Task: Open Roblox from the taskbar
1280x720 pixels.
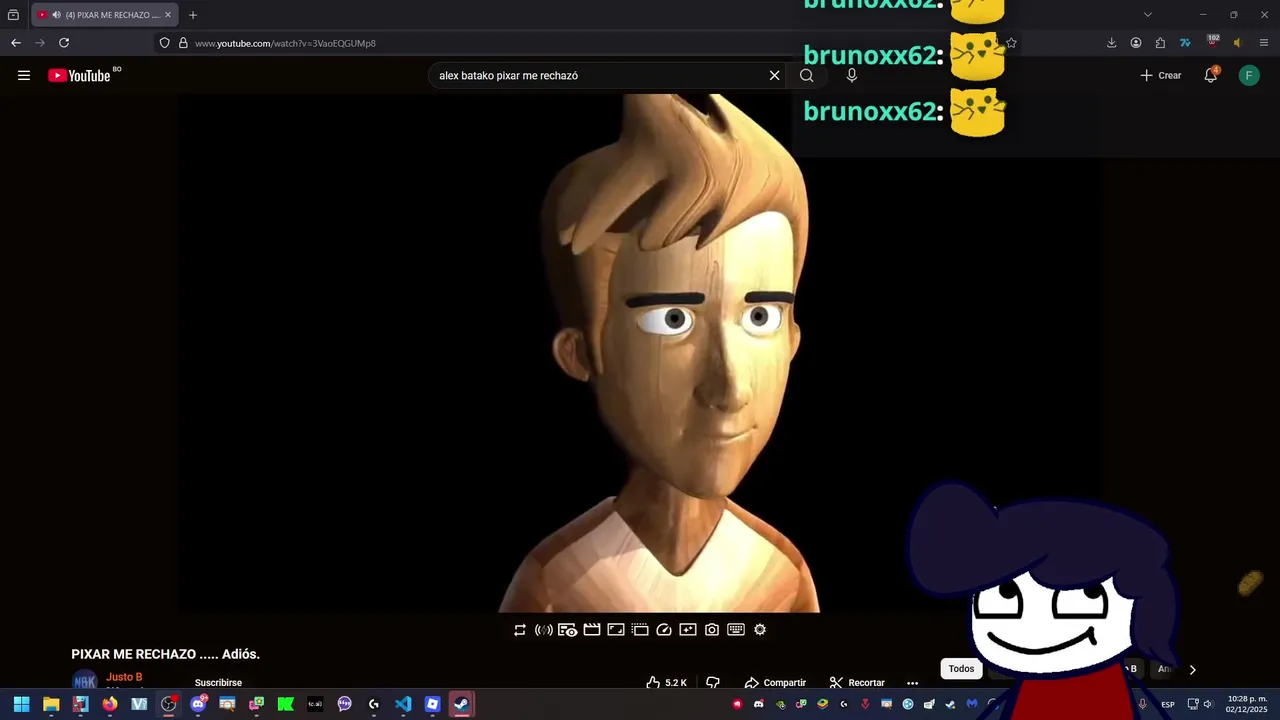Action: click(432, 704)
